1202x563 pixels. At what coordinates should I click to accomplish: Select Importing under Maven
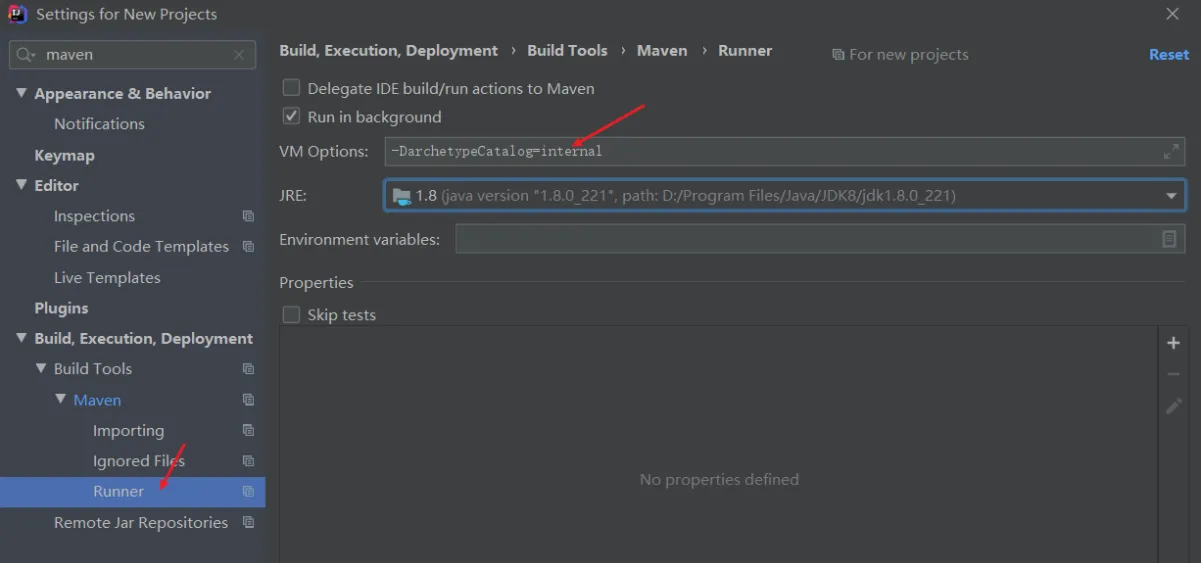[x=128, y=430]
